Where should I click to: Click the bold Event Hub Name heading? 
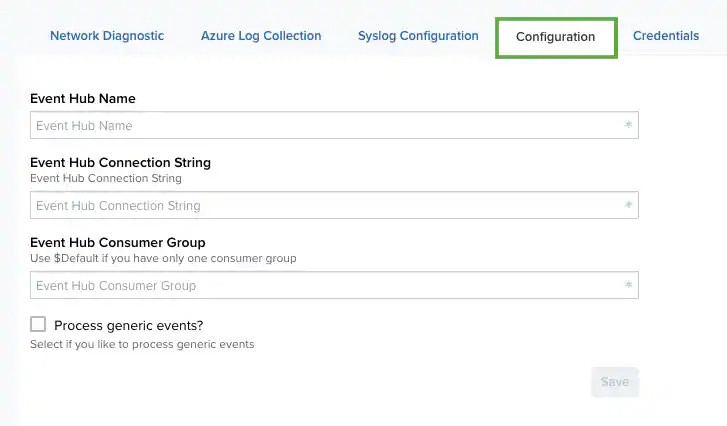click(x=83, y=99)
